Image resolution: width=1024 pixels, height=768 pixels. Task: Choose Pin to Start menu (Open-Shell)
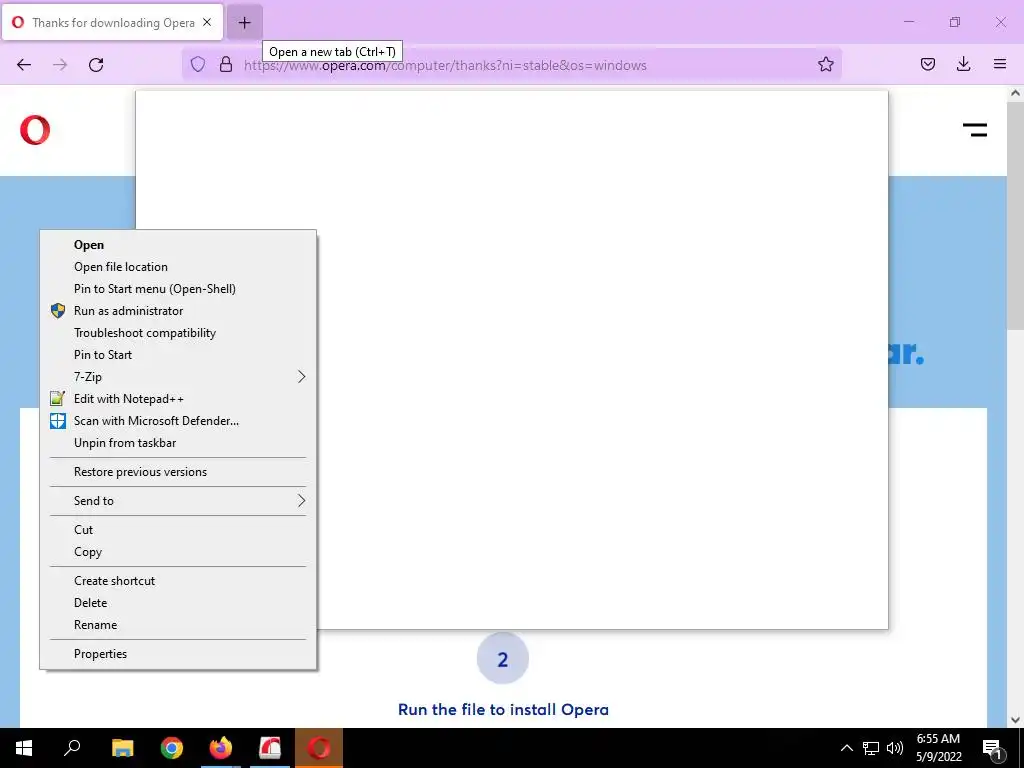click(178, 289)
